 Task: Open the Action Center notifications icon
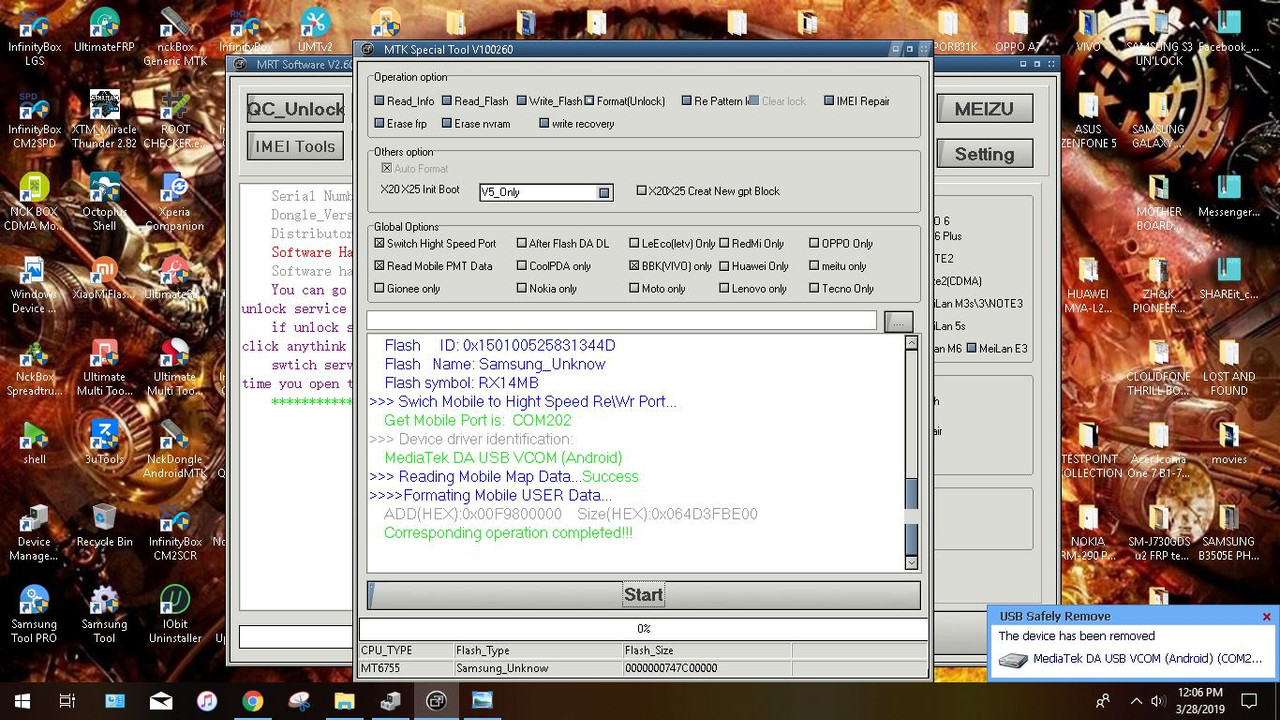coord(1249,701)
